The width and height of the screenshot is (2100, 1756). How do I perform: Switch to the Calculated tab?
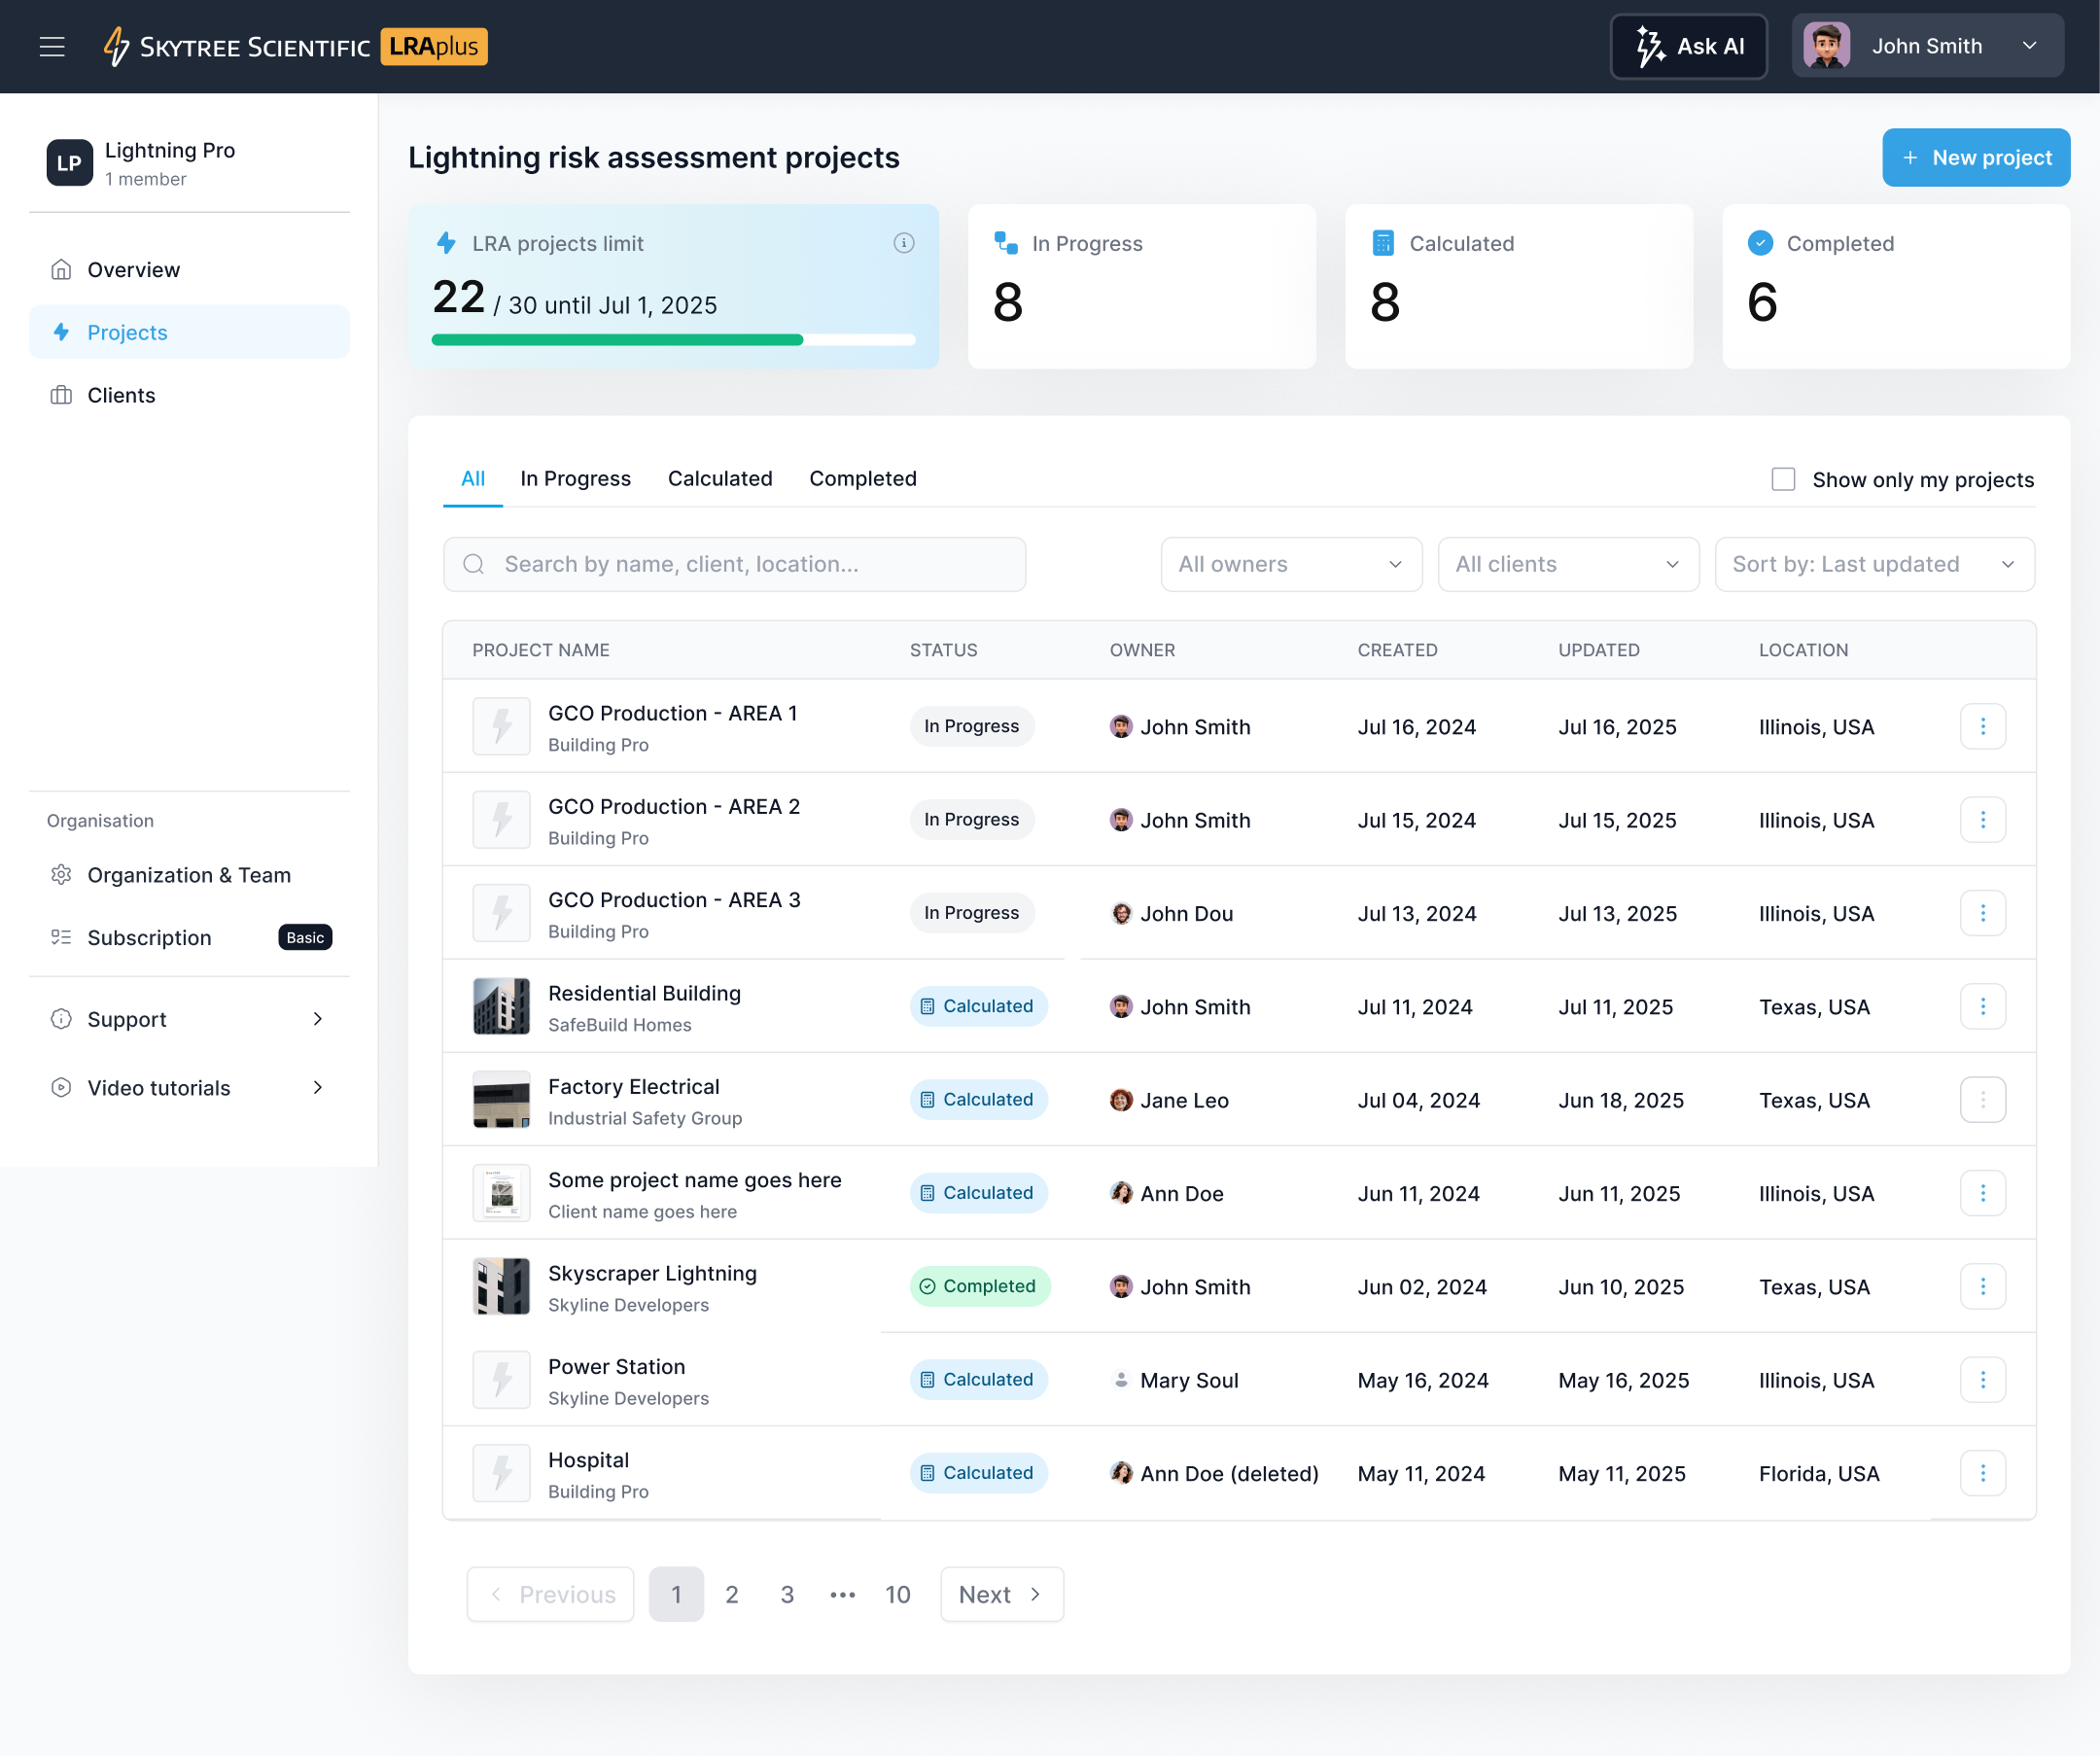tap(719, 478)
